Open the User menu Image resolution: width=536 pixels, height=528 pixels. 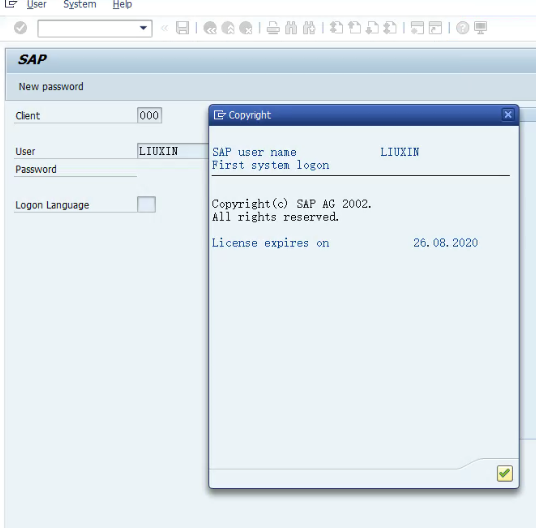point(37,4)
